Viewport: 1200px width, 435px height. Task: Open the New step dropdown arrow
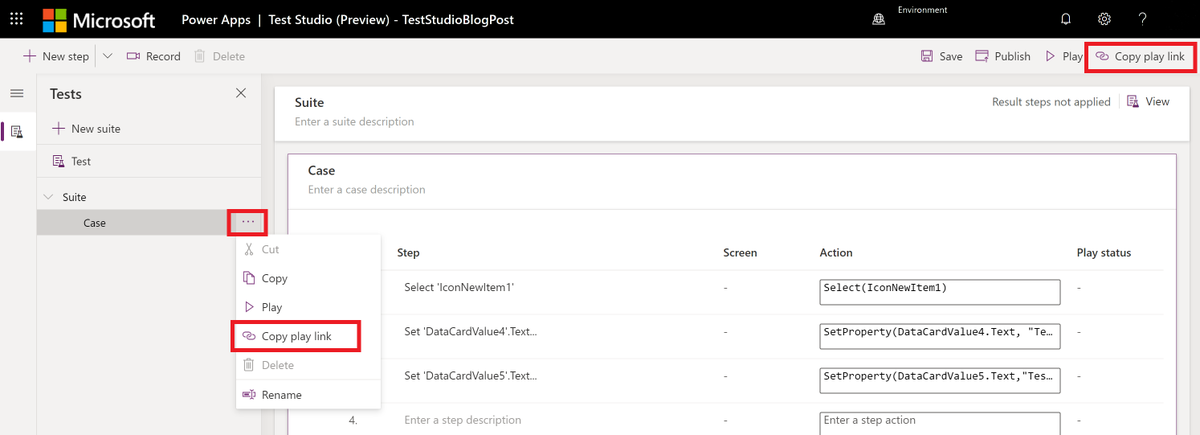[x=108, y=56]
